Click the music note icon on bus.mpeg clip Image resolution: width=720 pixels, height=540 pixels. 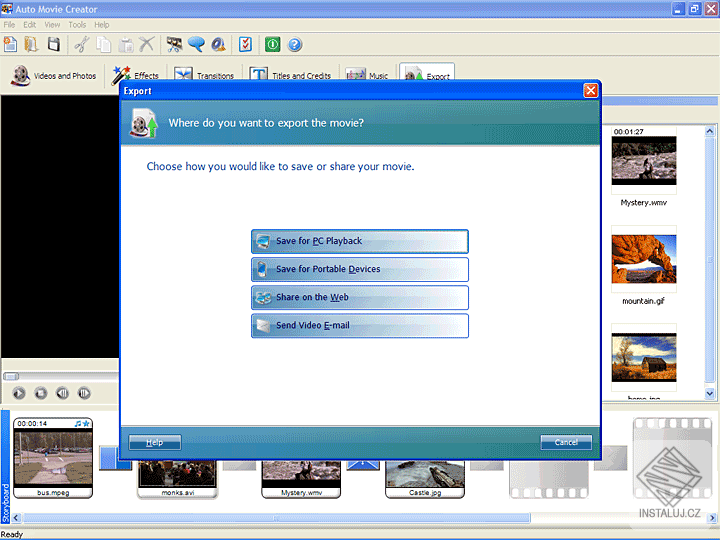click(x=78, y=423)
